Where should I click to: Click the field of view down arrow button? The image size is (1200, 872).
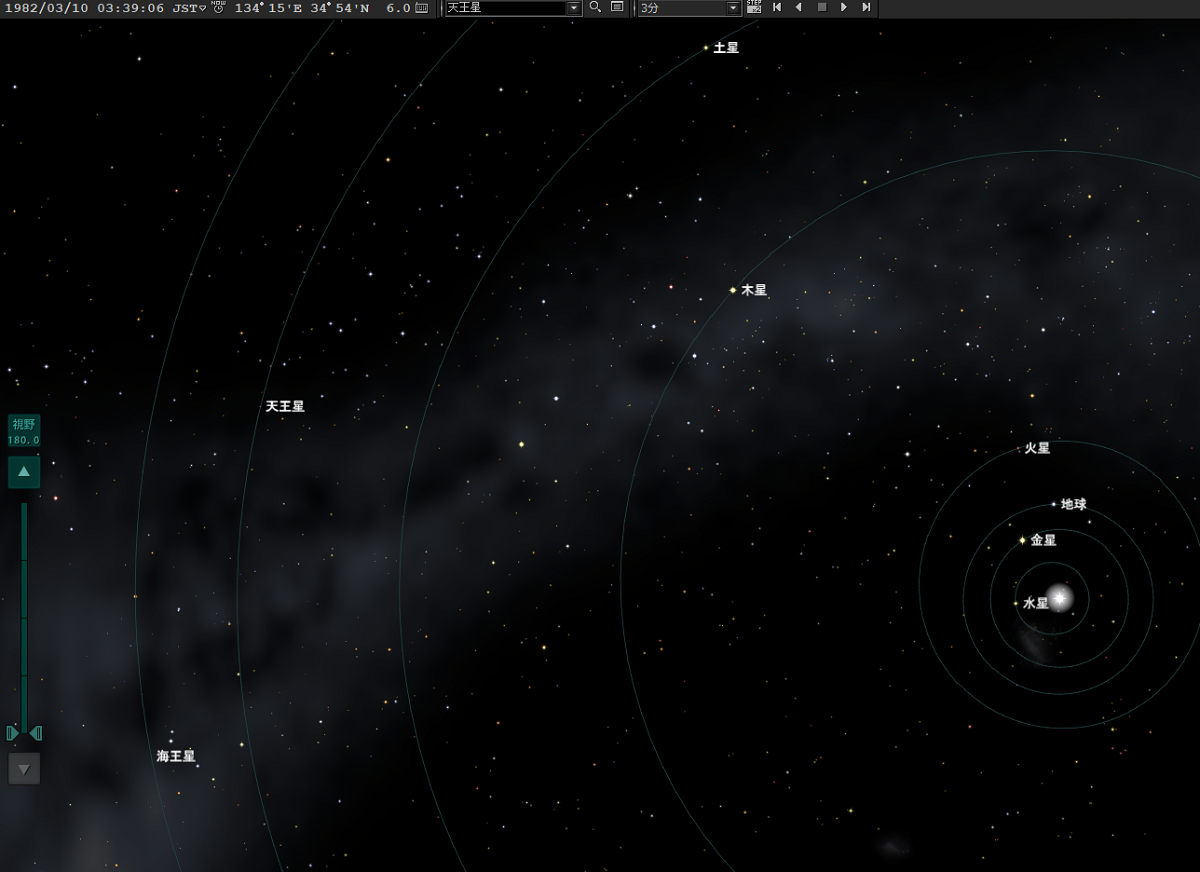(24, 768)
